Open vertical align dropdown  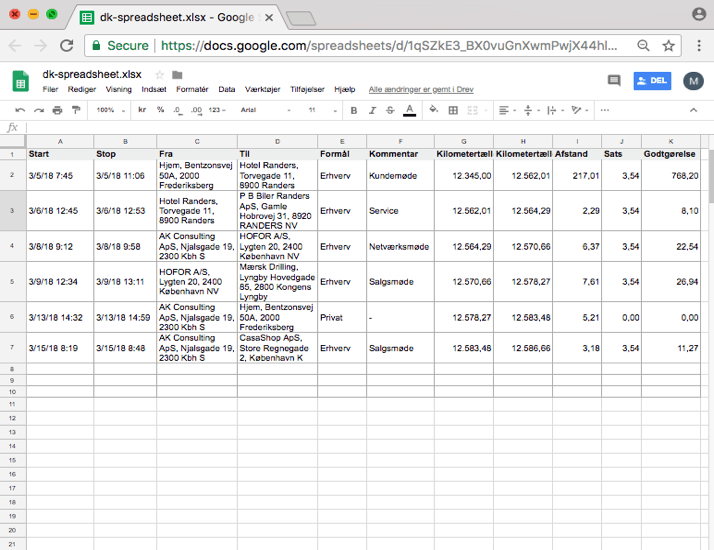click(x=531, y=110)
